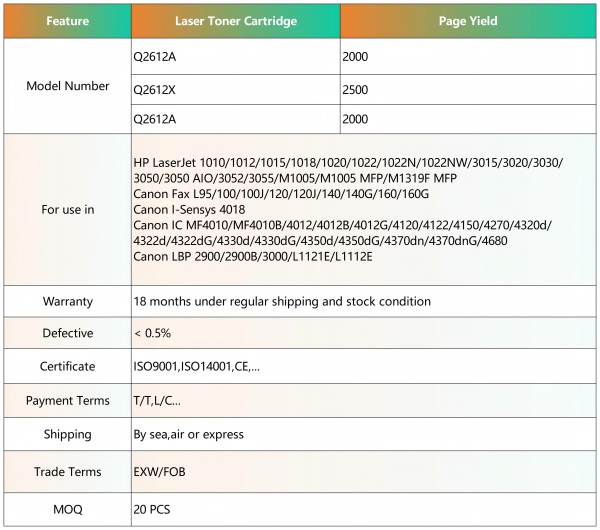Select the Canon LBP 2900 line
The image size is (600, 530).
coord(253,256)
